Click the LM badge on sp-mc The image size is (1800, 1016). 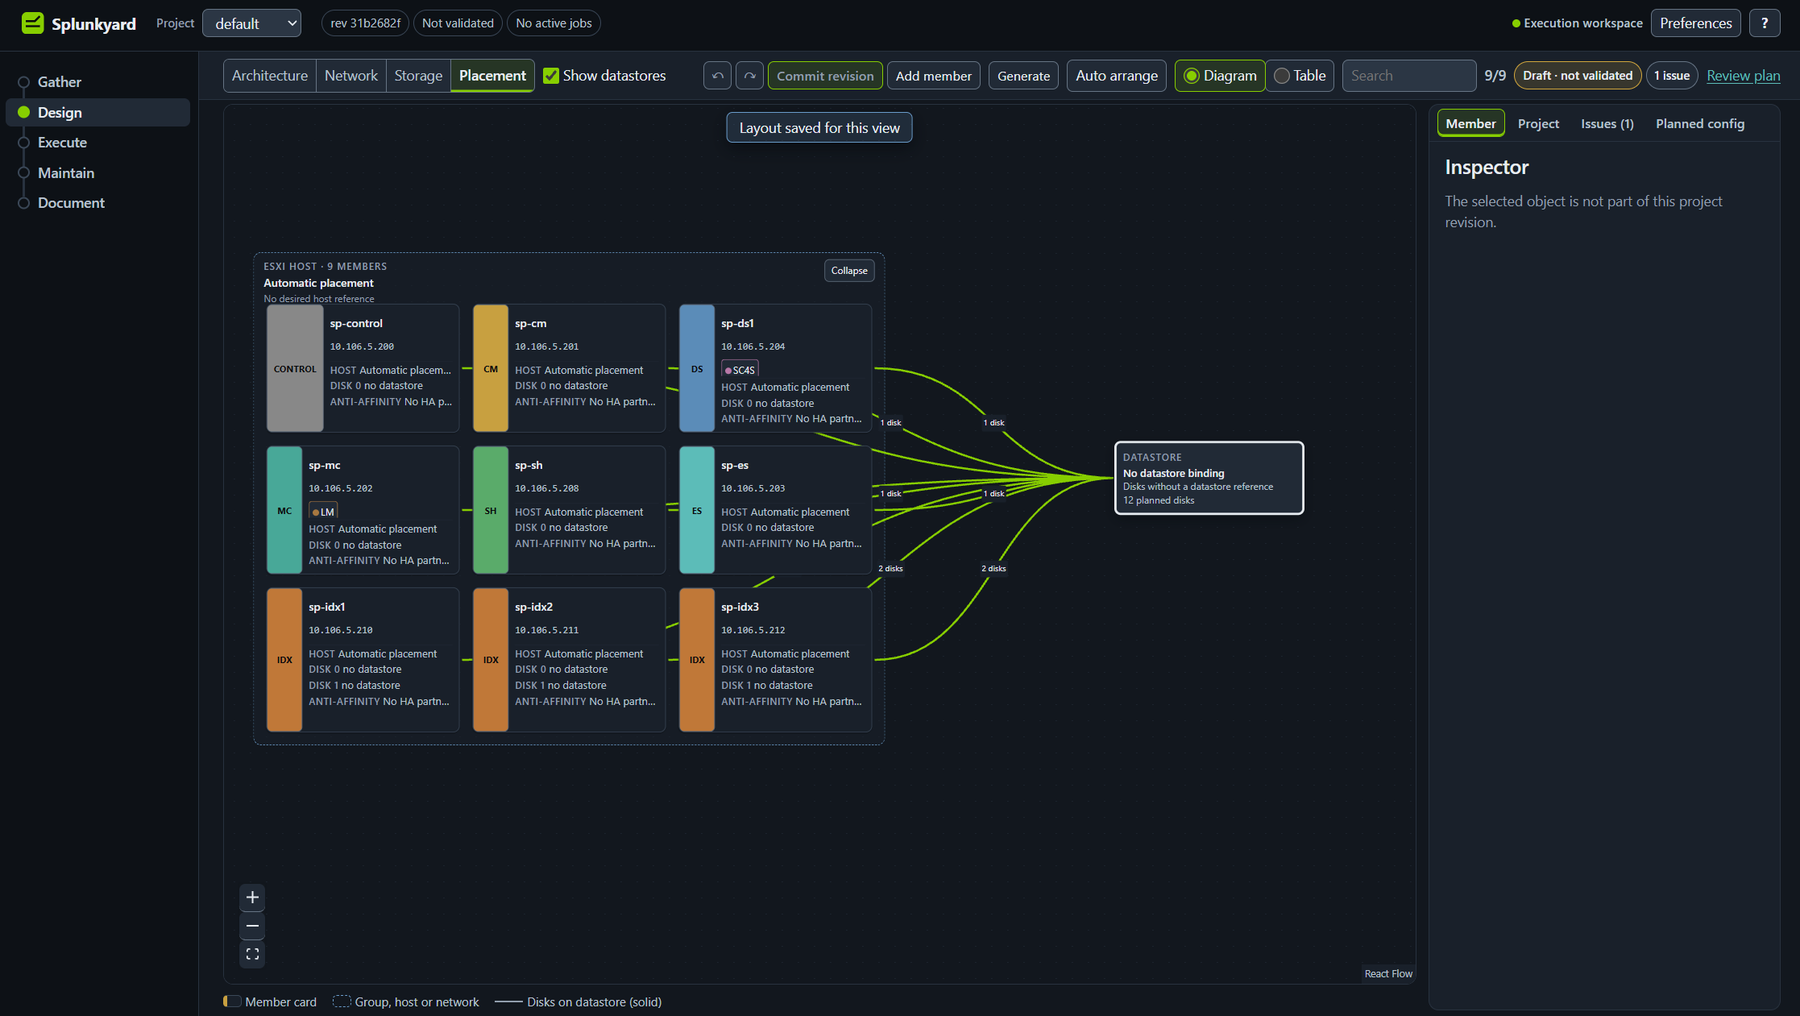tap(323, 512)
